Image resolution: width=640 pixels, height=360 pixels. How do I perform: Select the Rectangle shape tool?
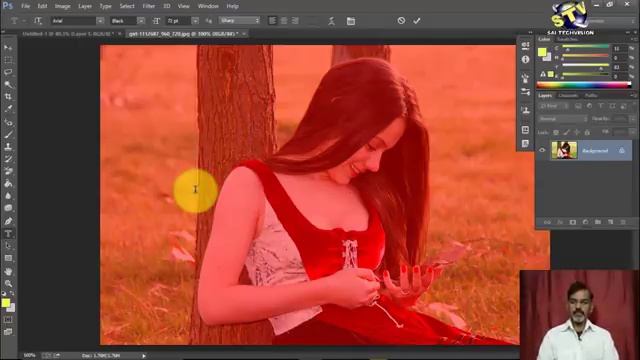click(x=8, y=258)
